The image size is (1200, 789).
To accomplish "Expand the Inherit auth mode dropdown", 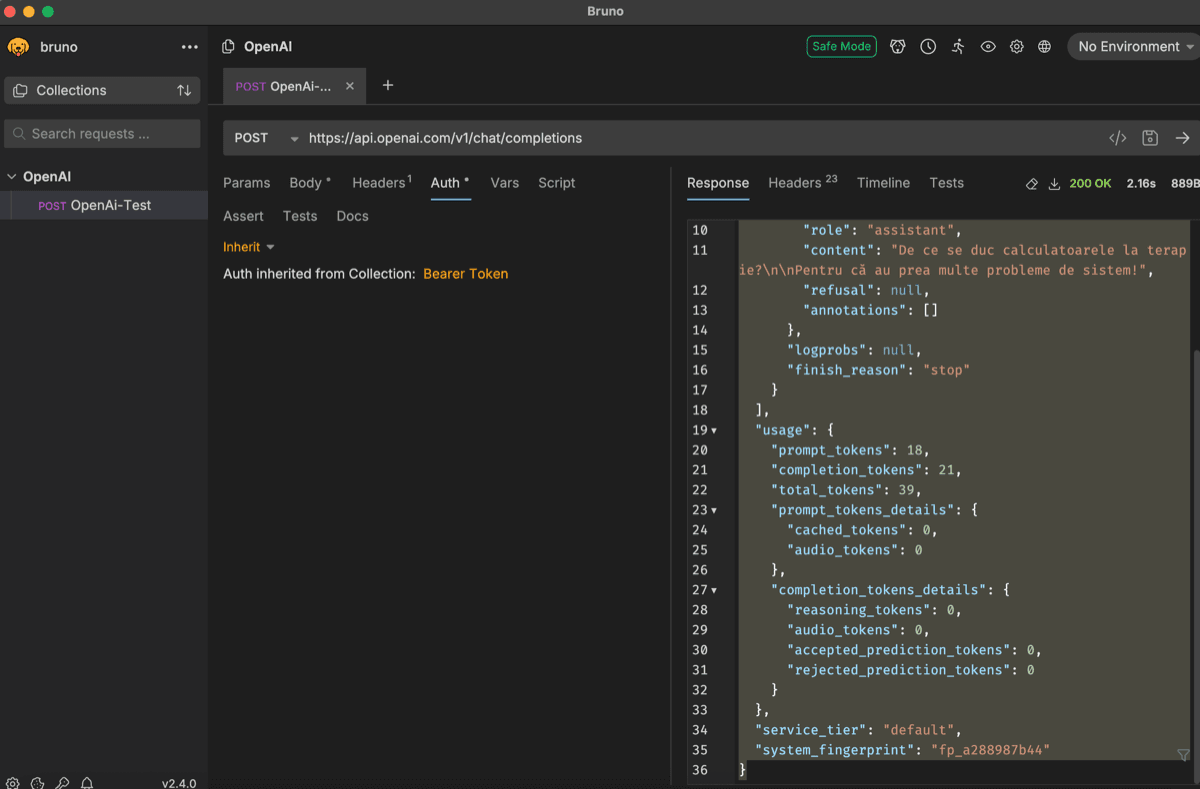I will coord(248,247).
